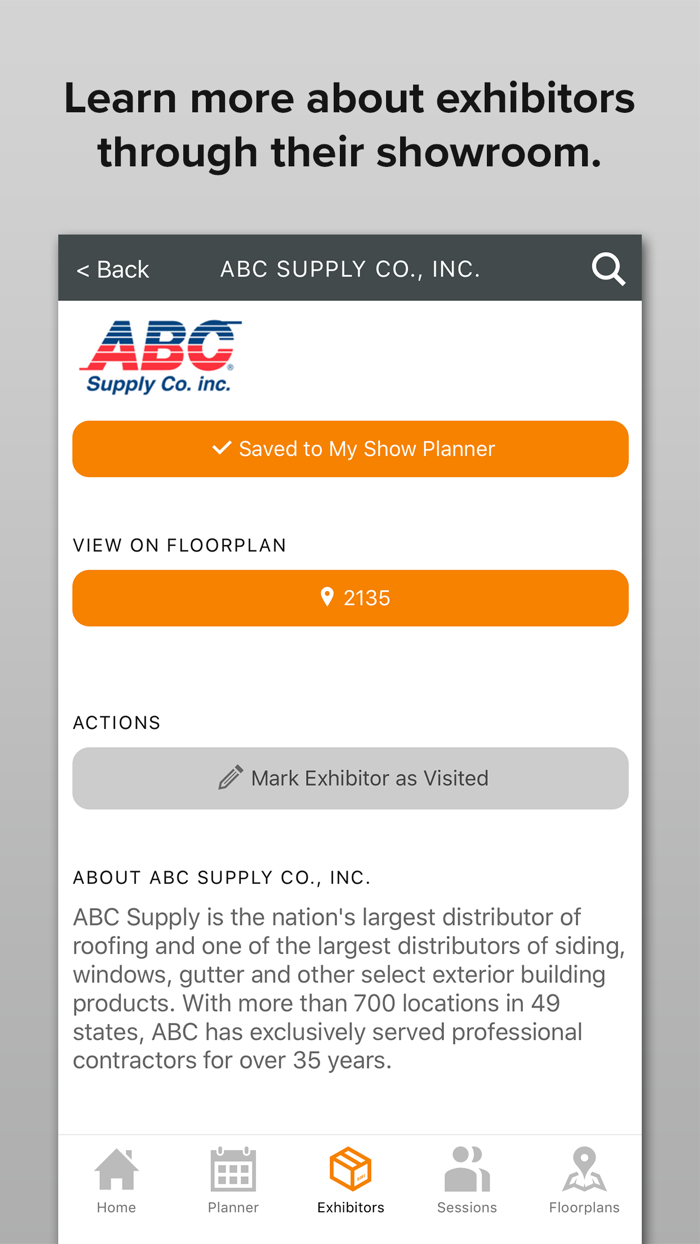This screenshot has width=700, height=1244.
Task: Tap the ABC SUPPLY CO., INC. title text
Action: point(350,268)
